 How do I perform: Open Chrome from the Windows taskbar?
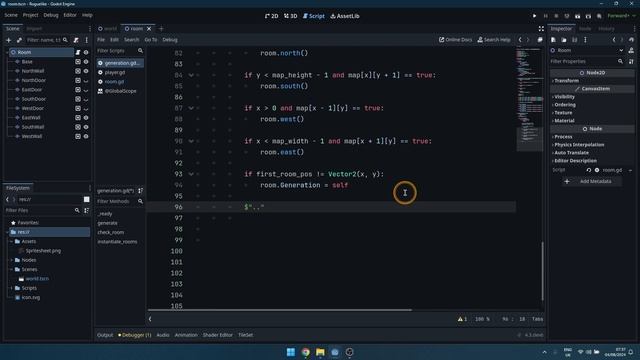(305, 352)
